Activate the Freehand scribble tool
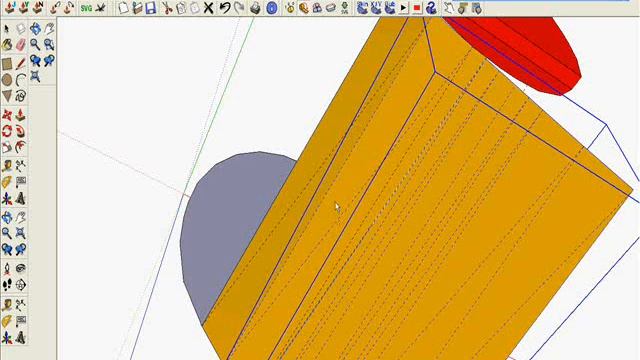Viewport: 640px width, 360px height. click(20, 96)
